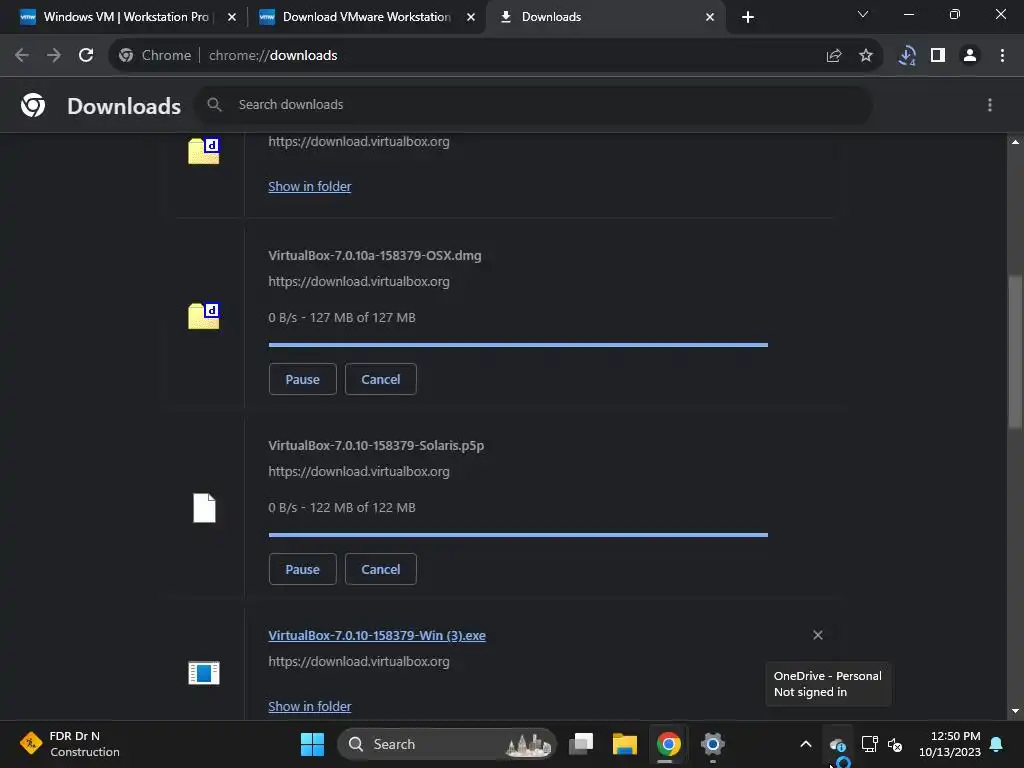1024x768 pixels.
Task: Pause the OSX.dmg download
Action: [302, 379]
